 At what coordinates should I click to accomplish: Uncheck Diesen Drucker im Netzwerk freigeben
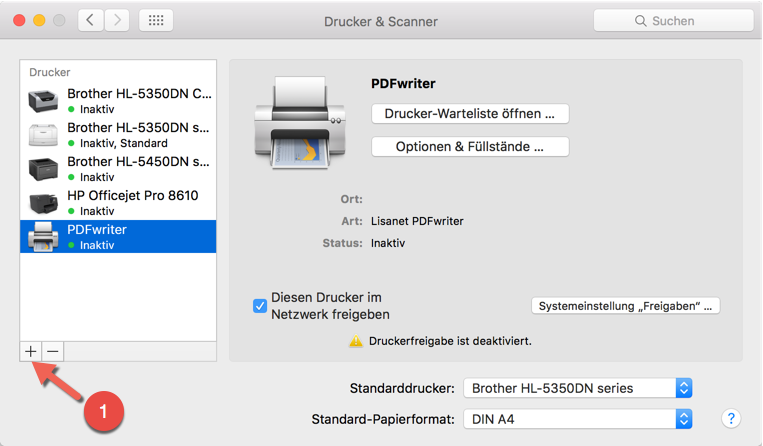coord(260,305)
